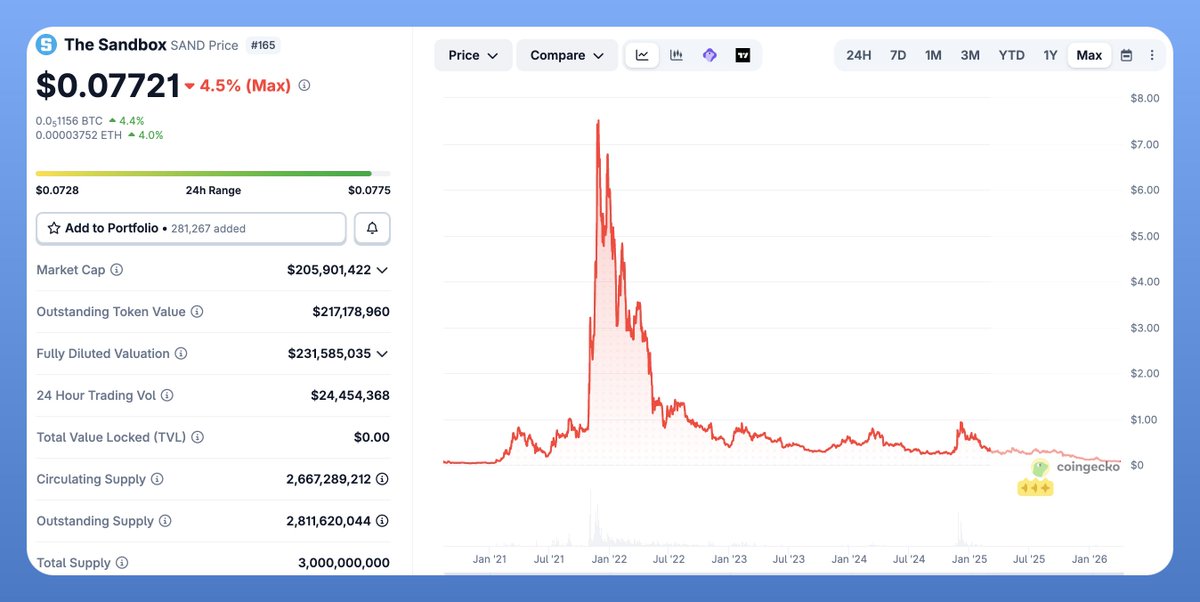Open the Compare dropdown
The image size is (1200, 602).
coord(567,55)
